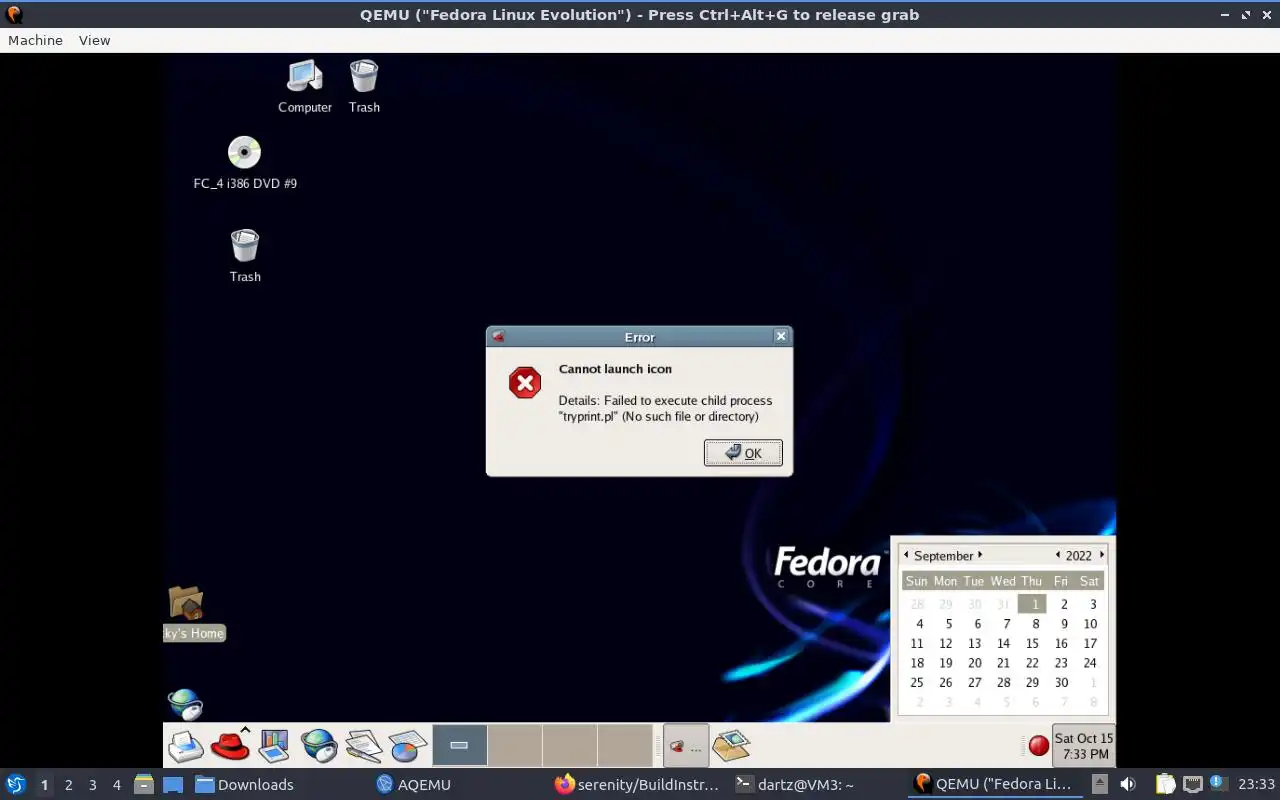Open the host start menu icon

[15, 784]
